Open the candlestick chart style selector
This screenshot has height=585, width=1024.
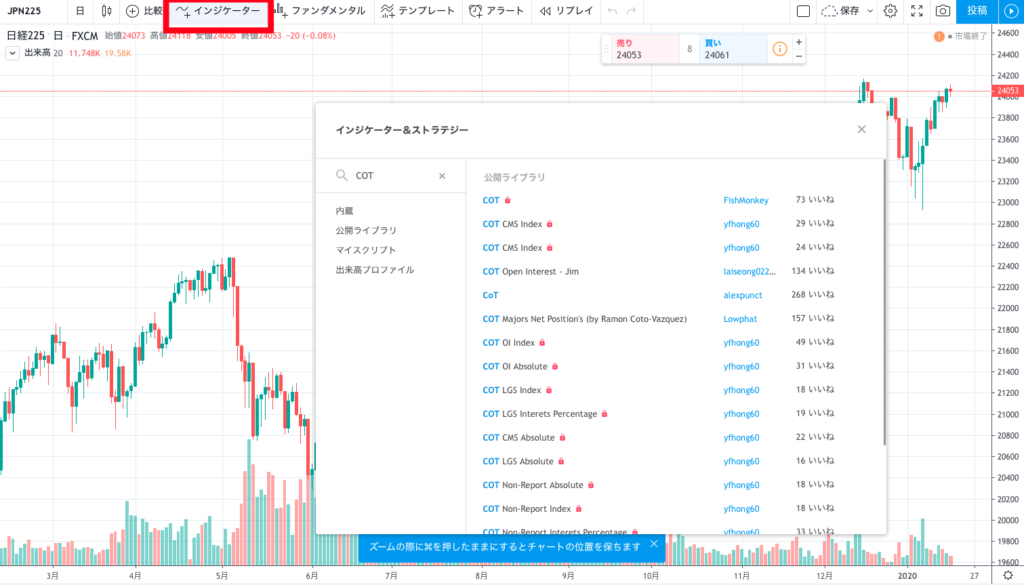106,11
